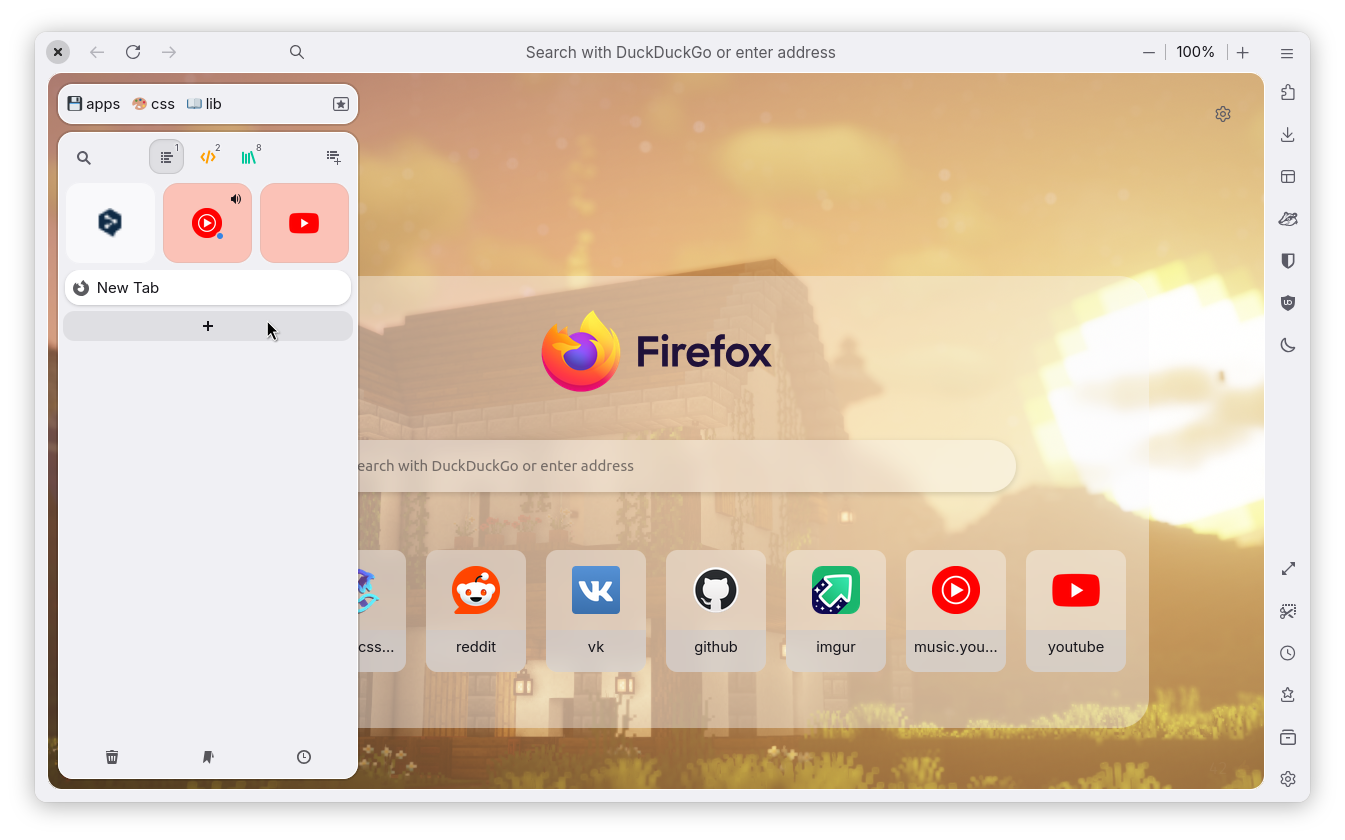
Task: Open the imgur shortcut tile
Action: (x=836, y=611)
